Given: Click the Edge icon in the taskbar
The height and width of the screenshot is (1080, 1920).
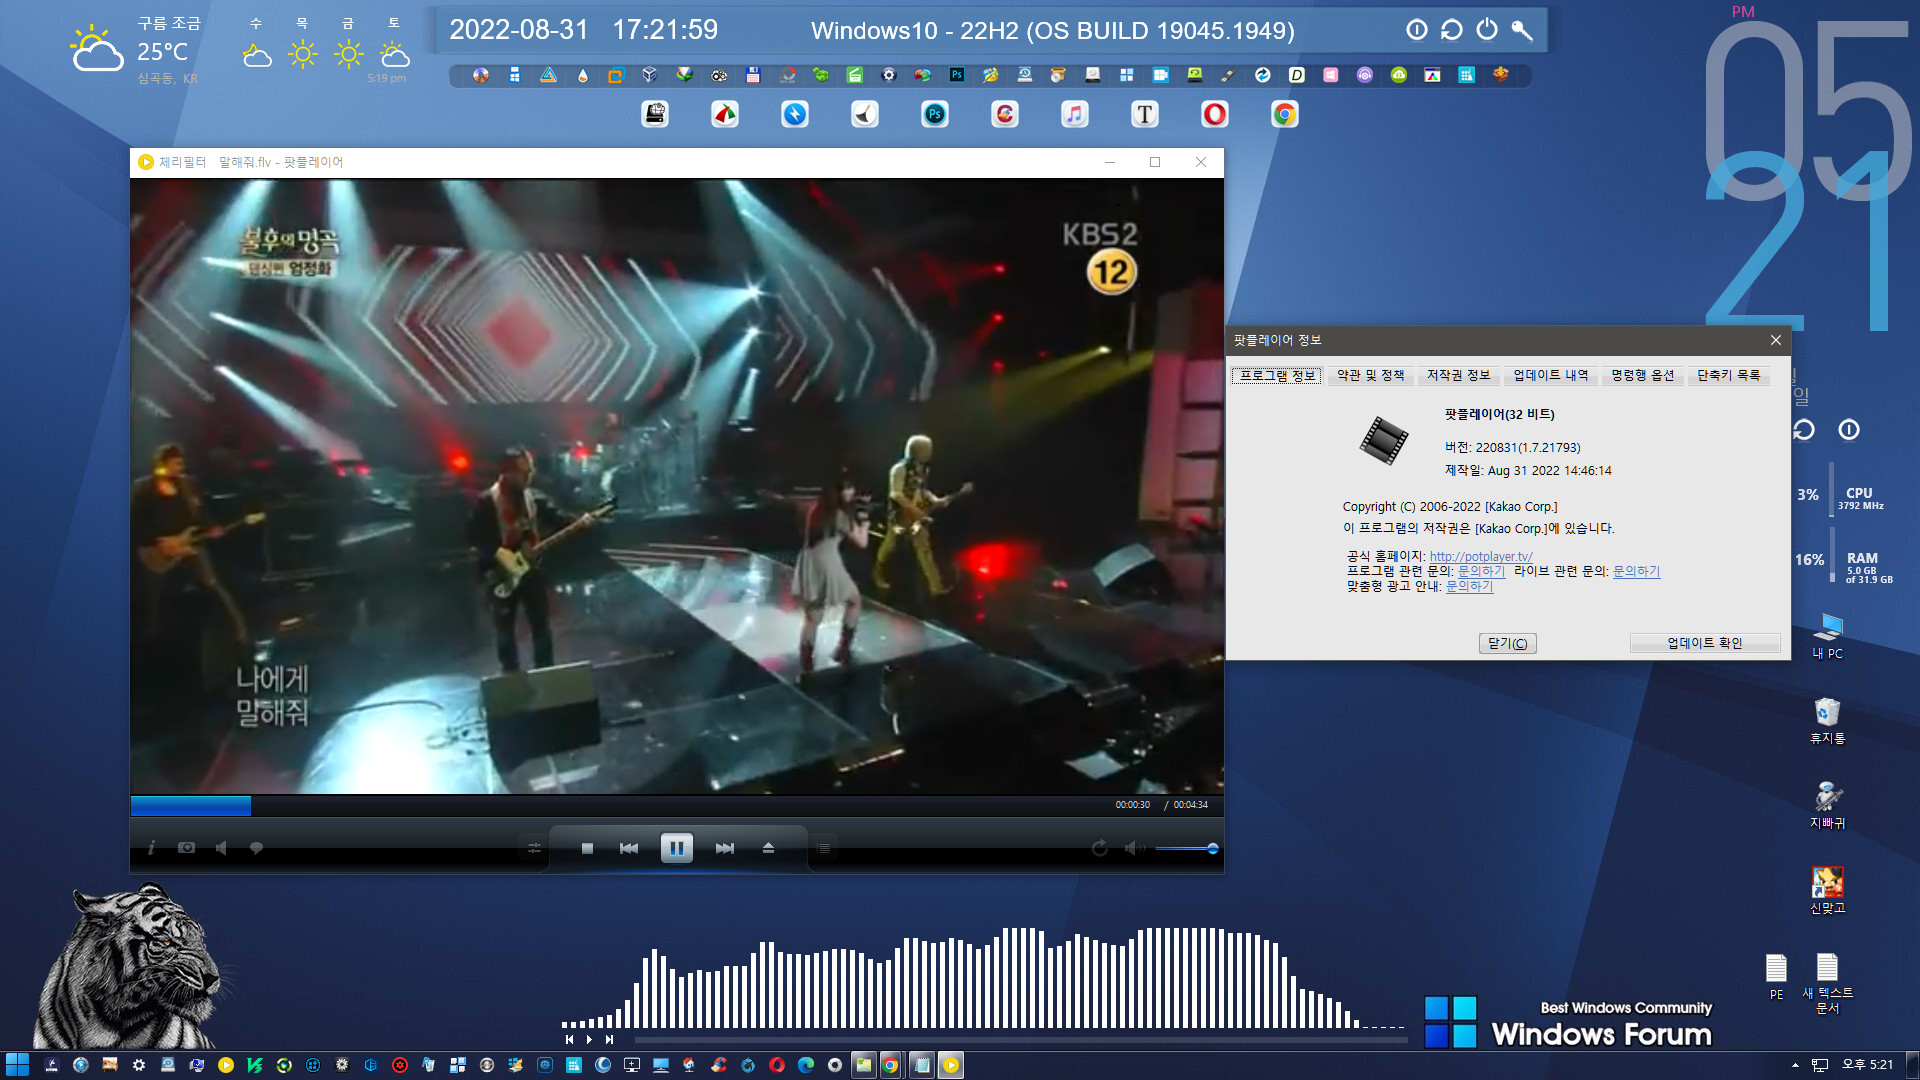Looking at the screenshot, I should [806, 1066].
